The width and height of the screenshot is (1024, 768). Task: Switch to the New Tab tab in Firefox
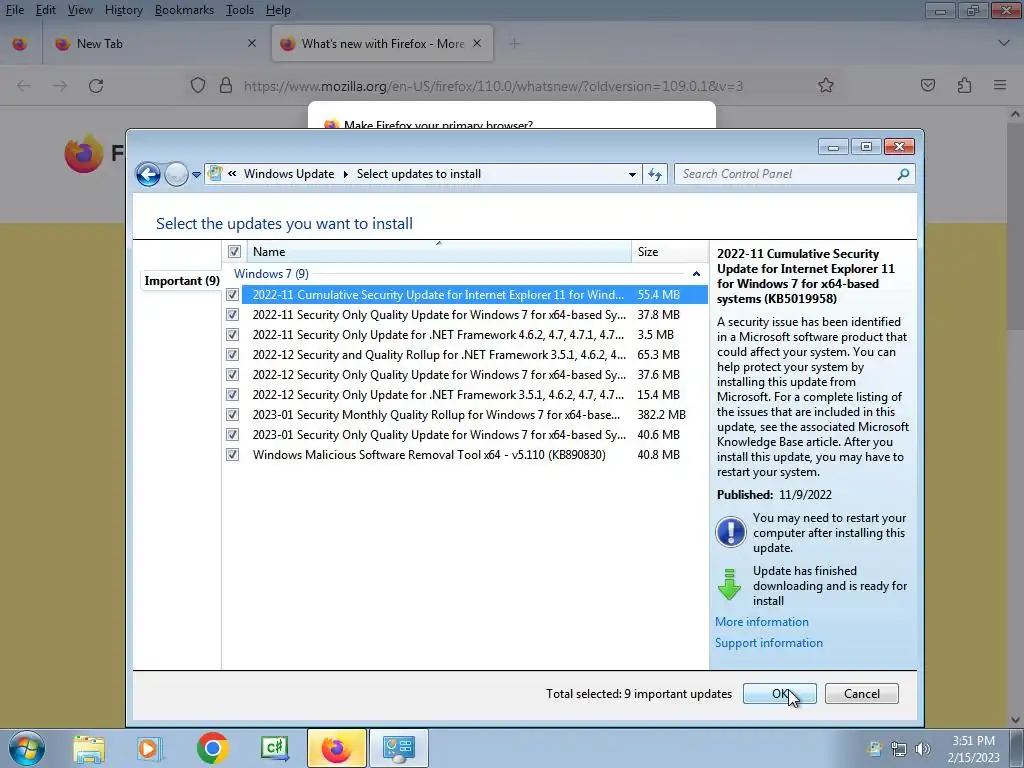click(x=155, y=44)
